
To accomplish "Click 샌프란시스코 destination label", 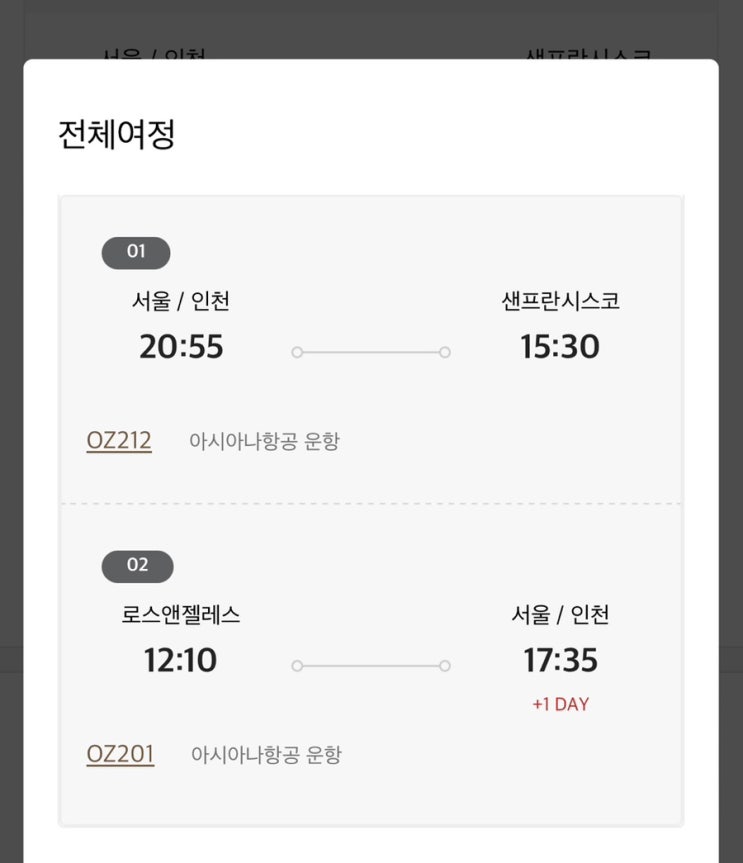I will [560, 301].
